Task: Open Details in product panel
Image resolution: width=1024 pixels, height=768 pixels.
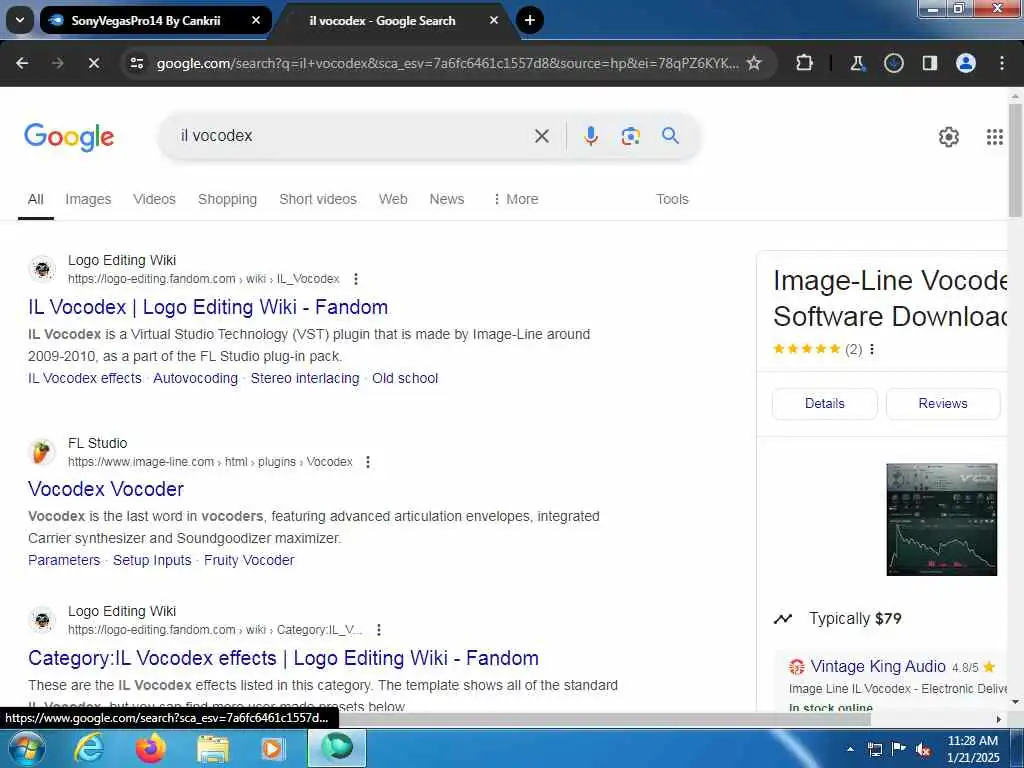Action: click(825, 404)
